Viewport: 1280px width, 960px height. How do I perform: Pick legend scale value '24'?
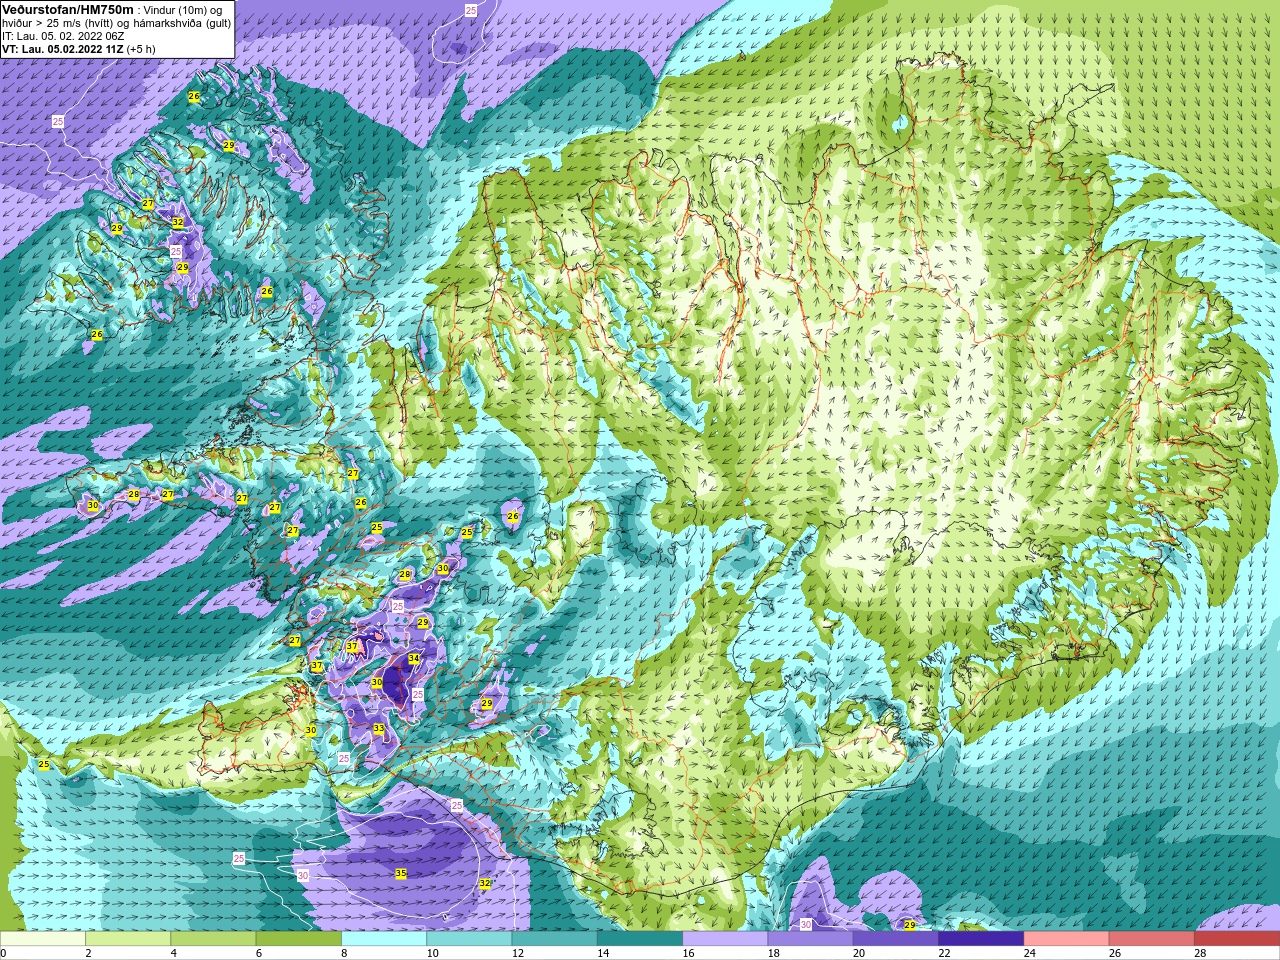(x=1030, y=953)
